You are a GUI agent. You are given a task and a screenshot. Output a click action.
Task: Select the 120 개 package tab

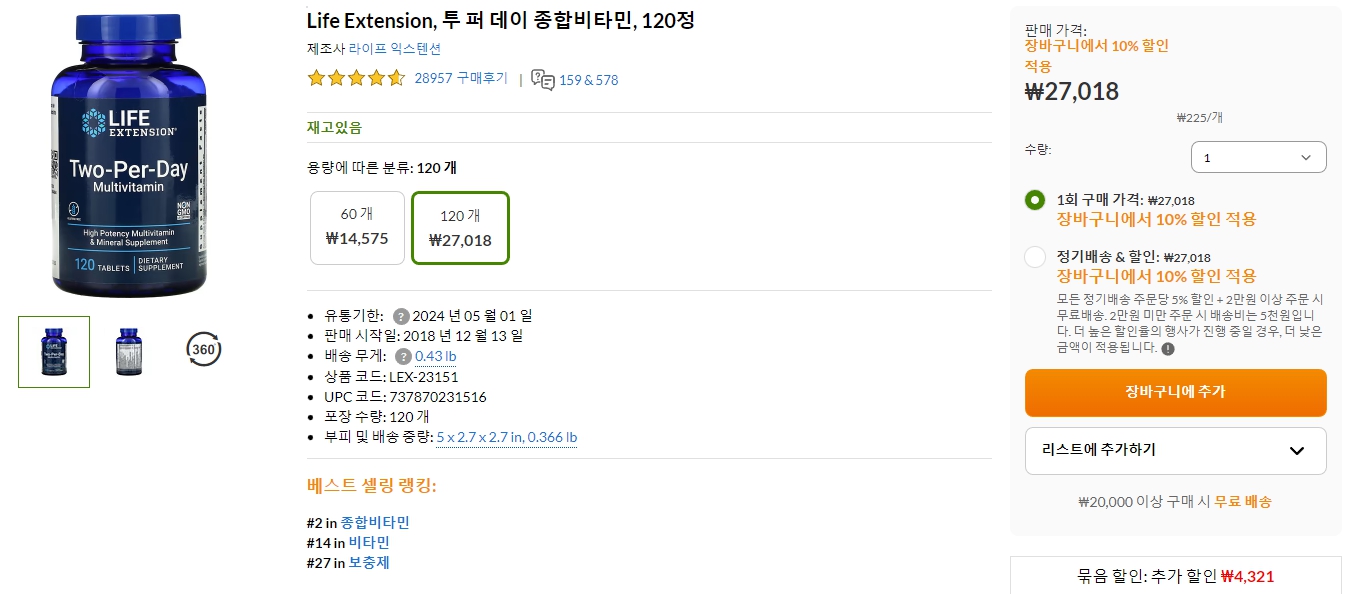click(x=460, y=227)
